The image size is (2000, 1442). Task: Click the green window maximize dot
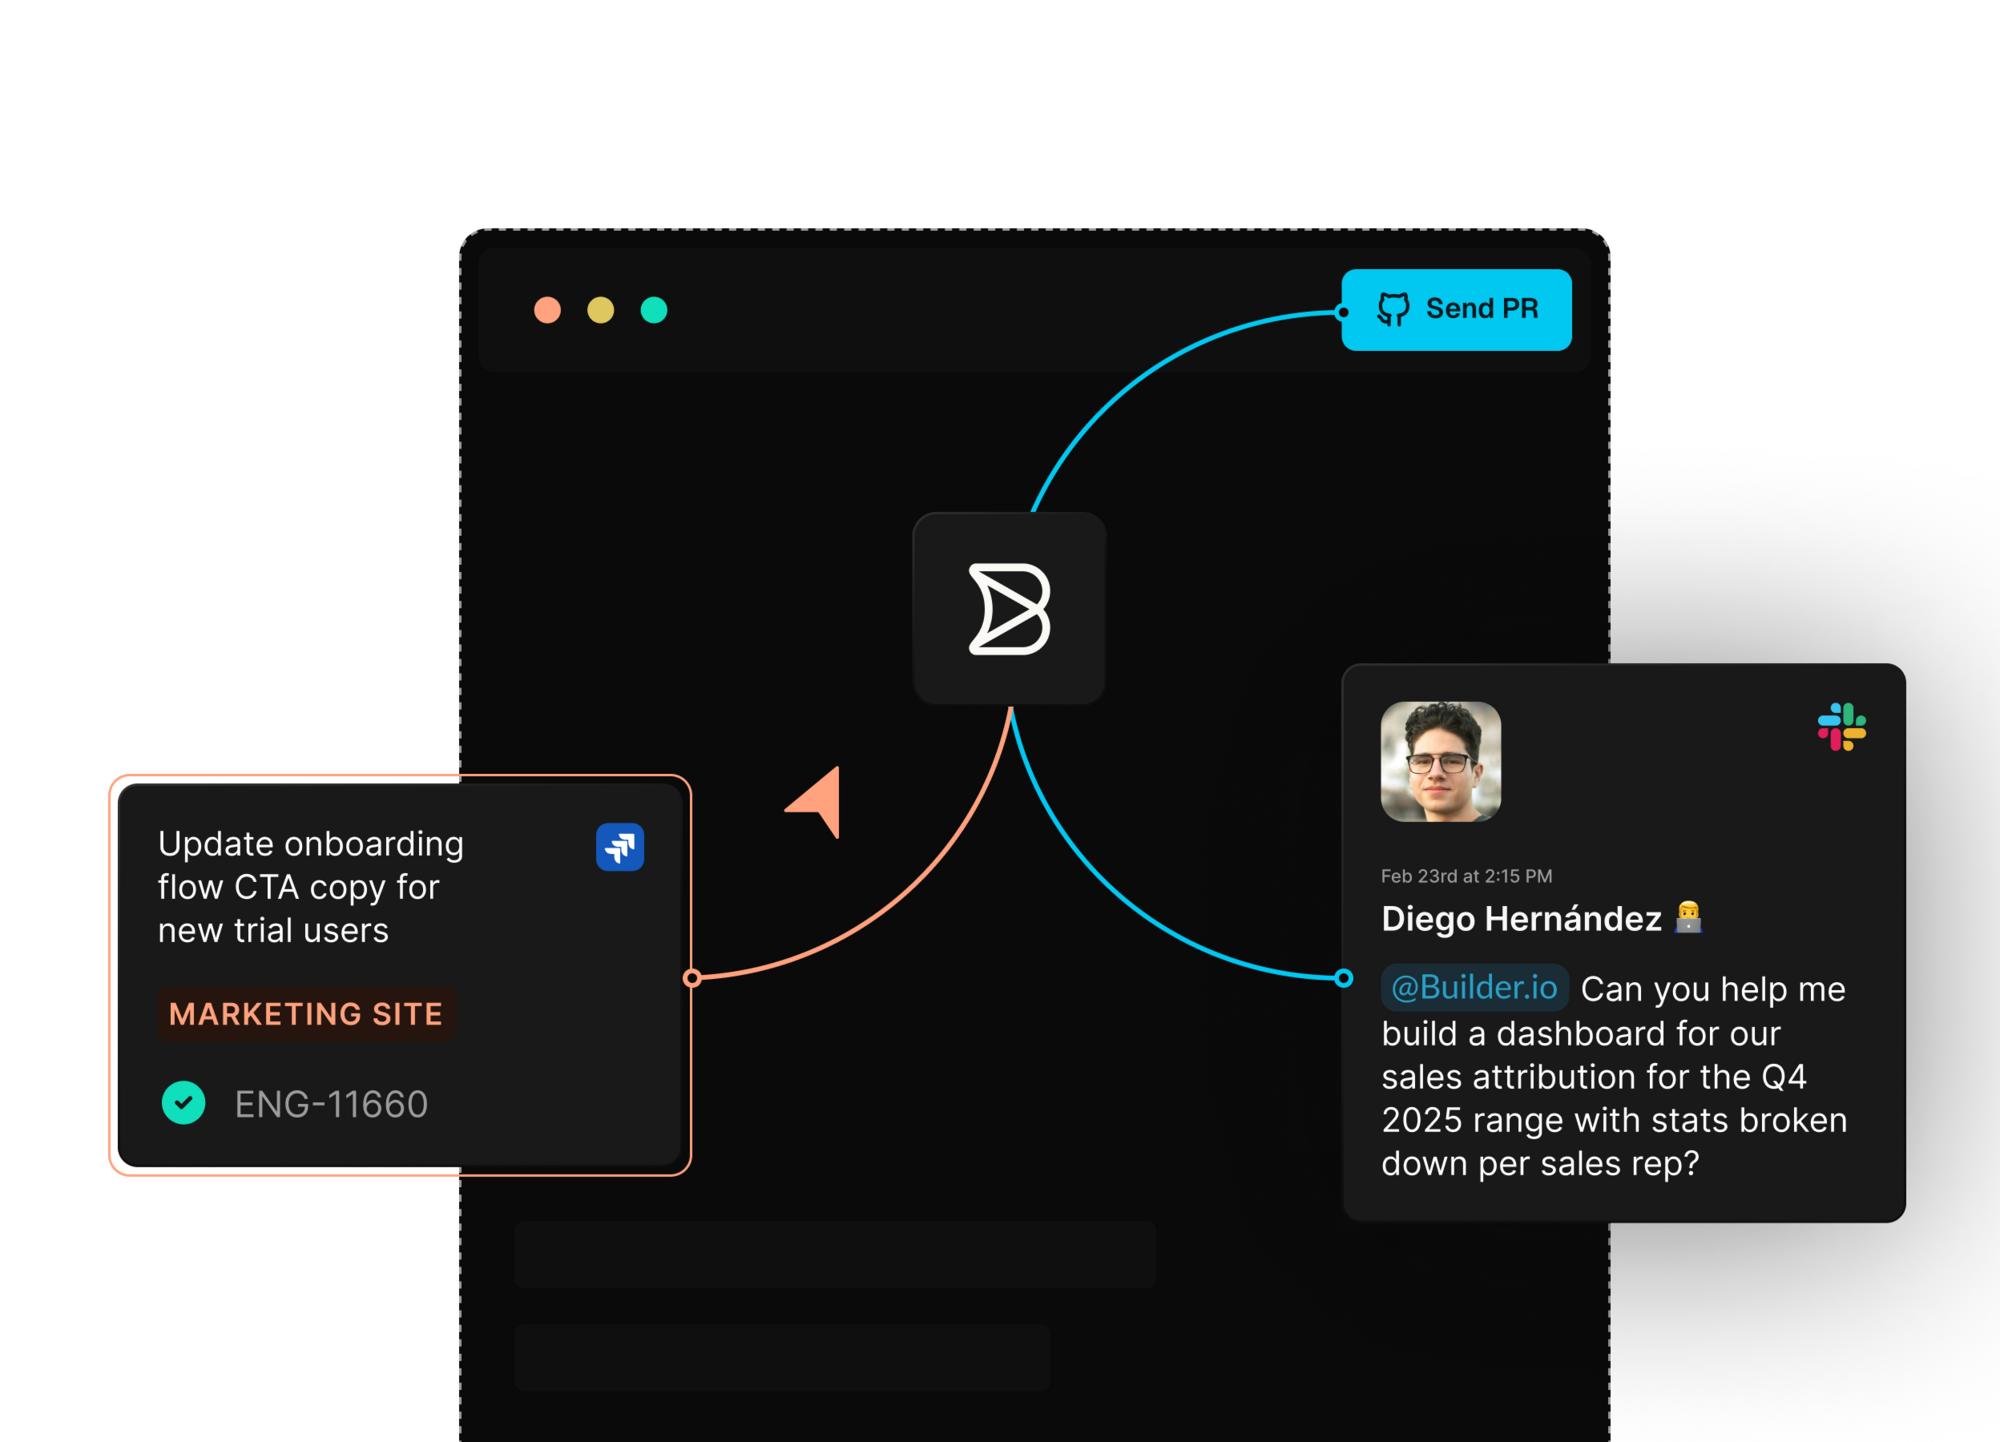(x=654, y=310)
